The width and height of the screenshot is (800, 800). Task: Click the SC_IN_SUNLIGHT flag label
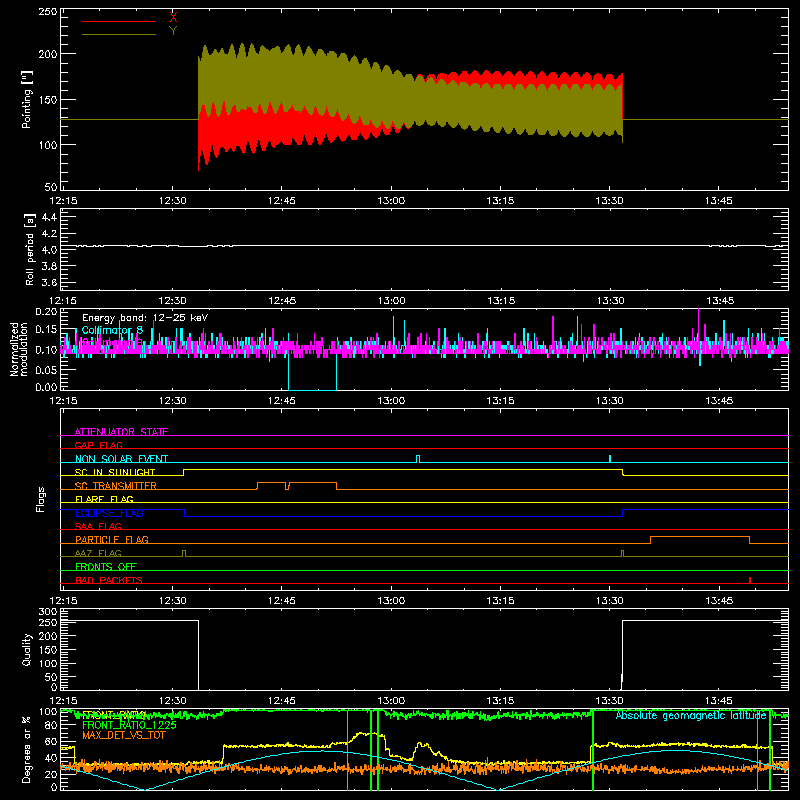[x=115, y=472]
